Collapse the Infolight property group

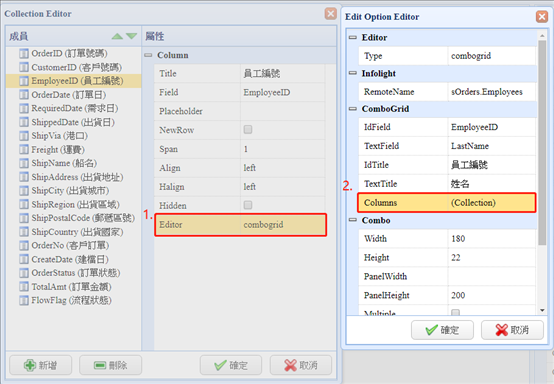(x=353, y=73)
